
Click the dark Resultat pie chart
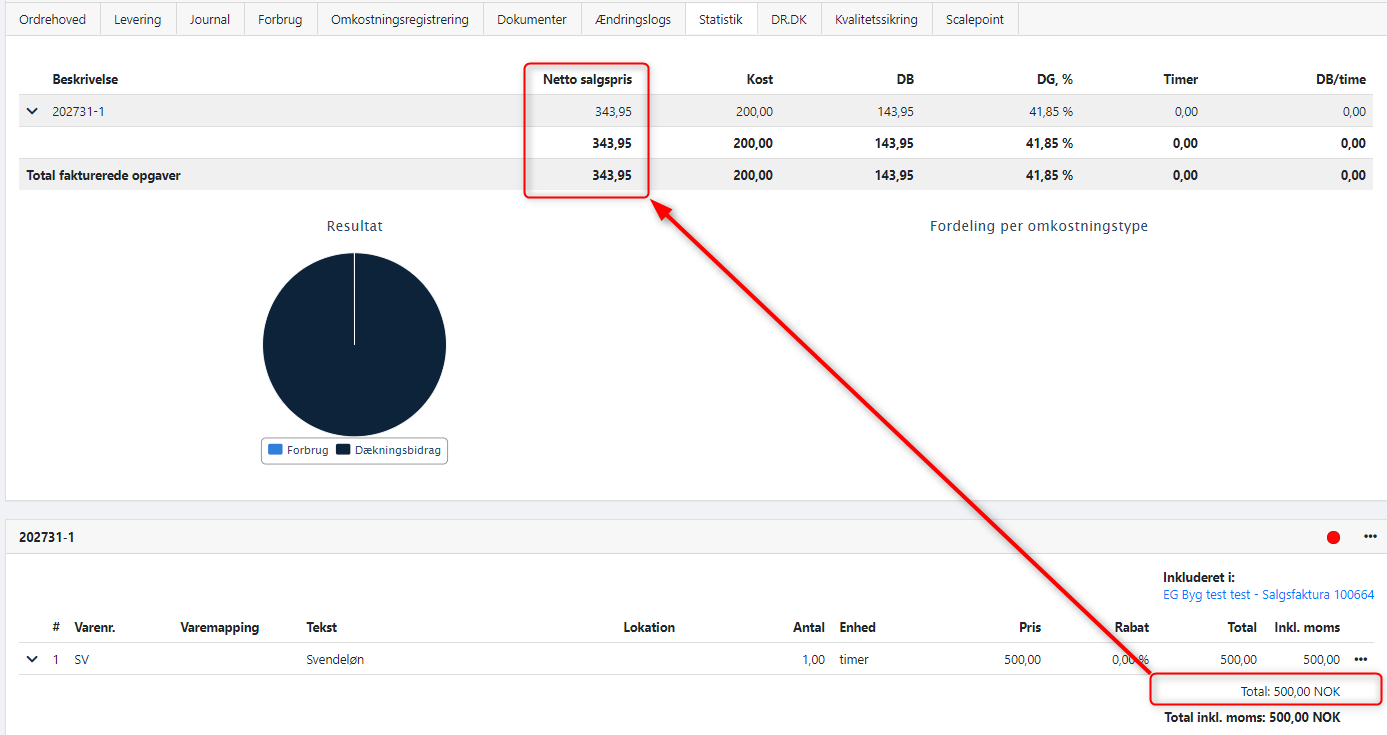click(x=354, y=344)
